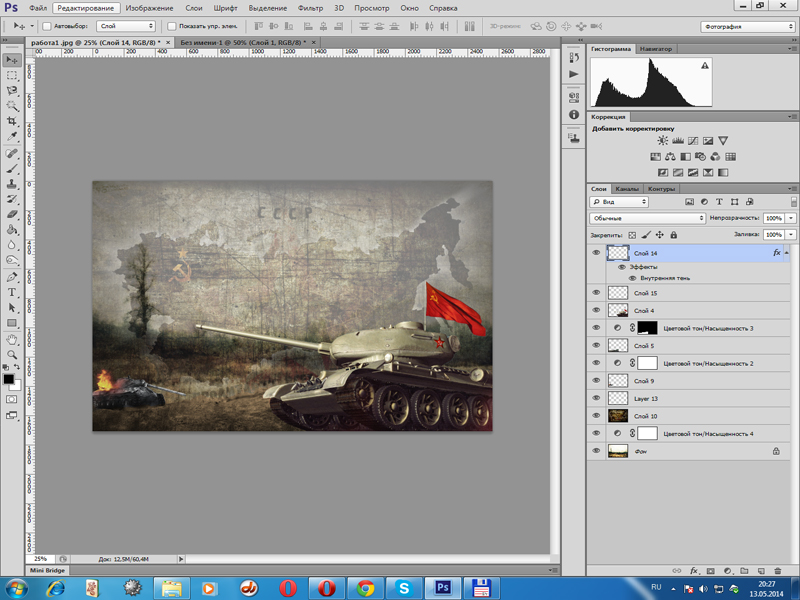The image size is (800, 600).
Task: Click the opacity 100% value field
Action: click(x=774, y=218)
